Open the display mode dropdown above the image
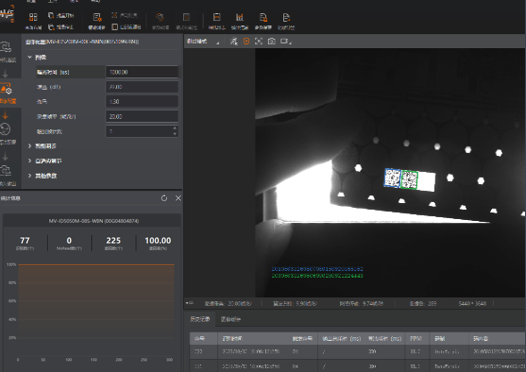Screen dimensions: 526x372 [x=204, y=42]
